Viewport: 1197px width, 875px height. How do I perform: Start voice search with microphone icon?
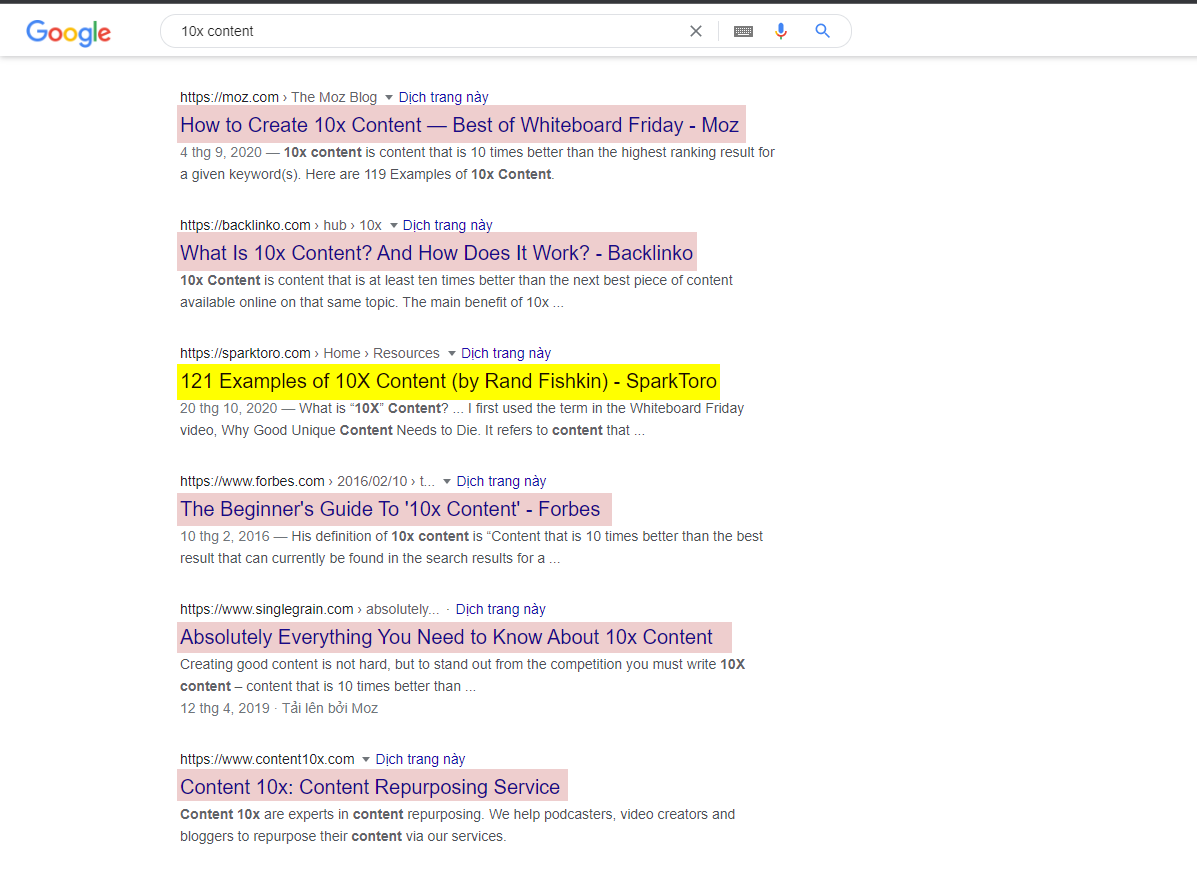(x=780, y=31)
